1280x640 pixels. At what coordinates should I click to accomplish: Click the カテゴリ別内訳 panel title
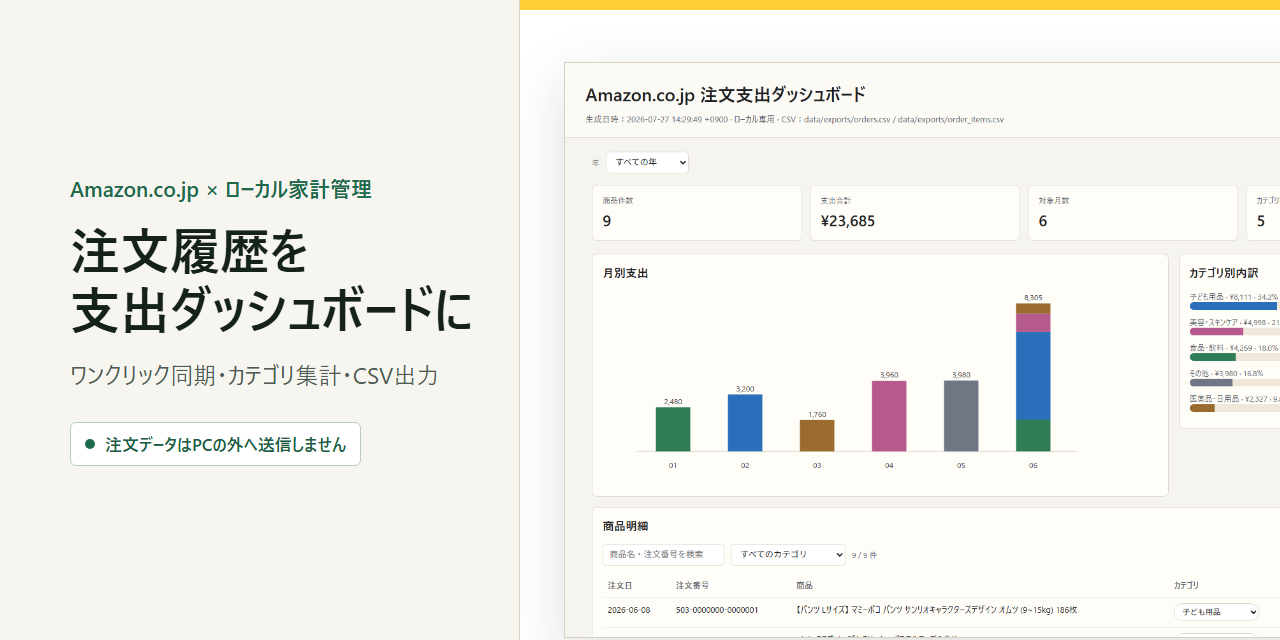click(1223, 272)
